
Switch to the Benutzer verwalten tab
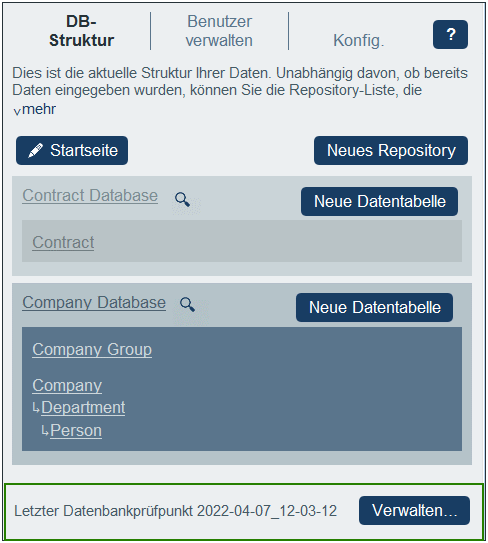tap(219, 31)
